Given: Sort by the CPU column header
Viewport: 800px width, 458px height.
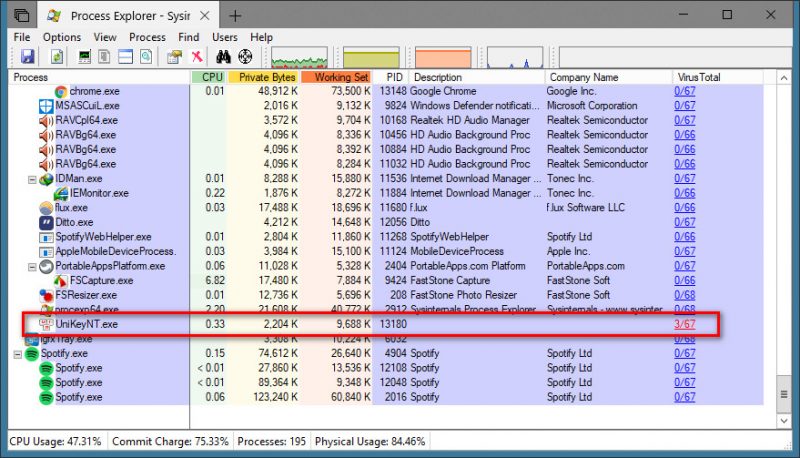Looking at the screenshot, I should pos(208,77).
